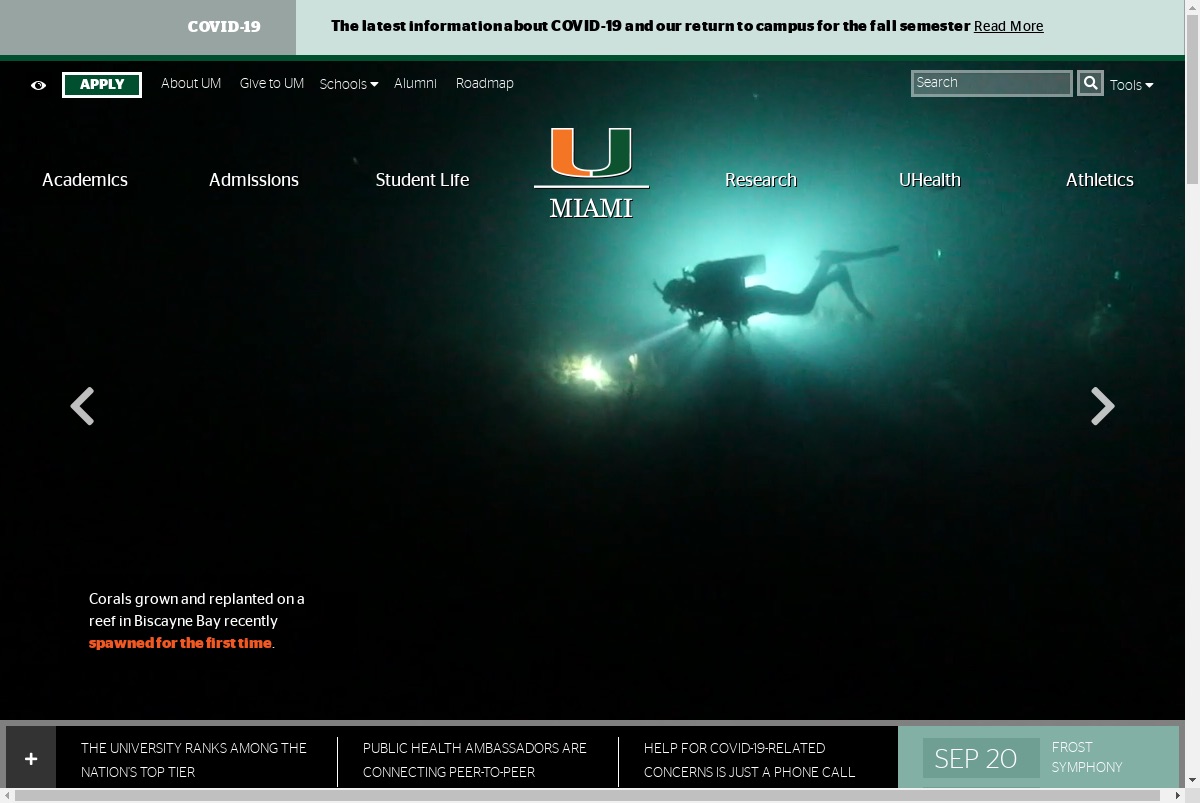Click Read More COVID-19 link
The image size is (1200, 803).
[1008, 27]
